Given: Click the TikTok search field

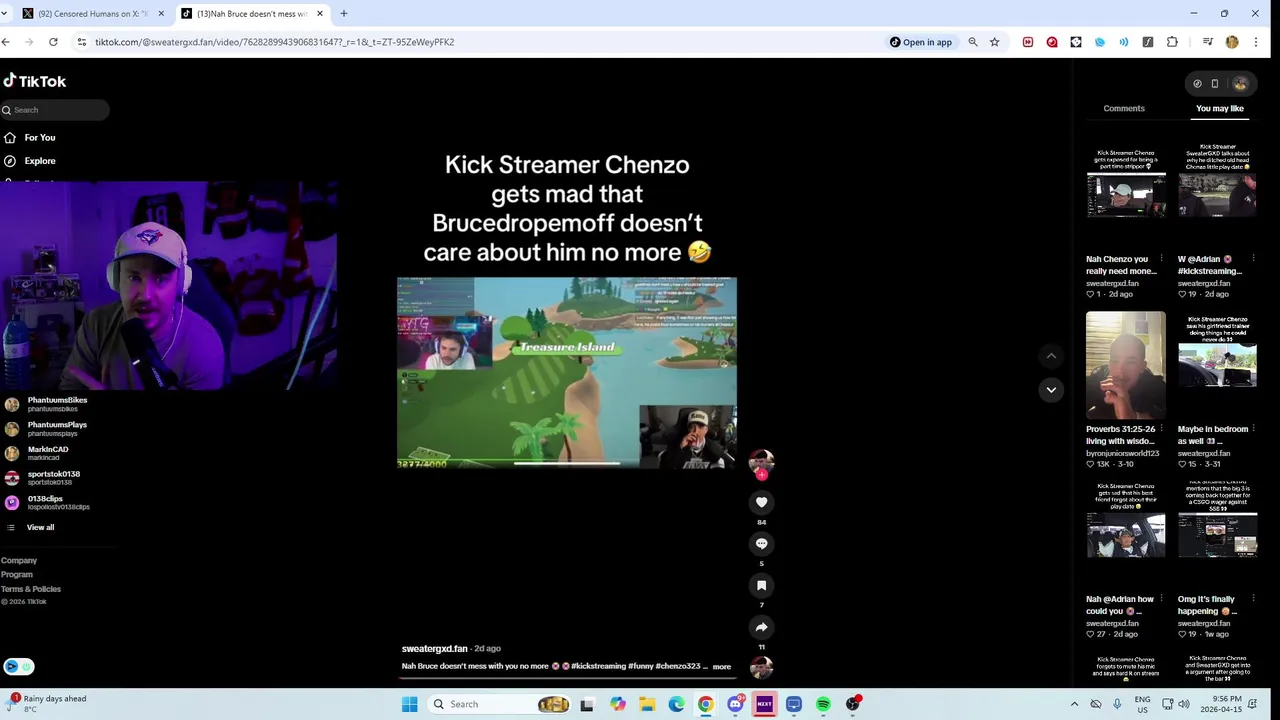Looking at the screenshot, I should [x=55, y=110].
